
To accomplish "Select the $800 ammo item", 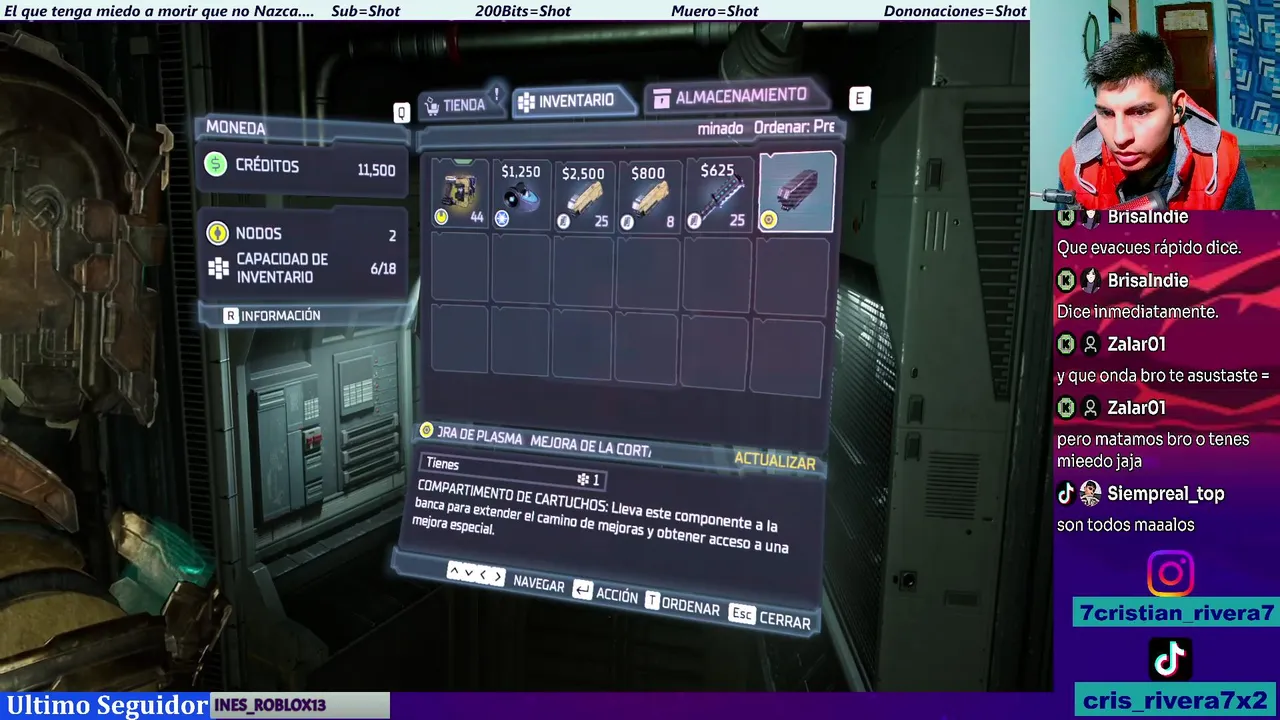I will 648,196.
